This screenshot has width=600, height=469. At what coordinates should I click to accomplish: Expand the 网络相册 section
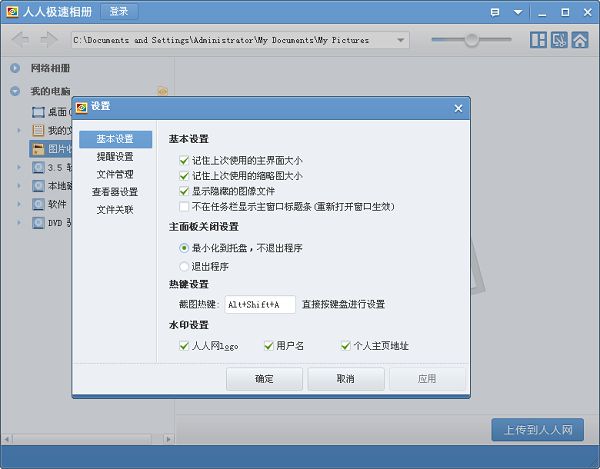[x=15, y=68]
